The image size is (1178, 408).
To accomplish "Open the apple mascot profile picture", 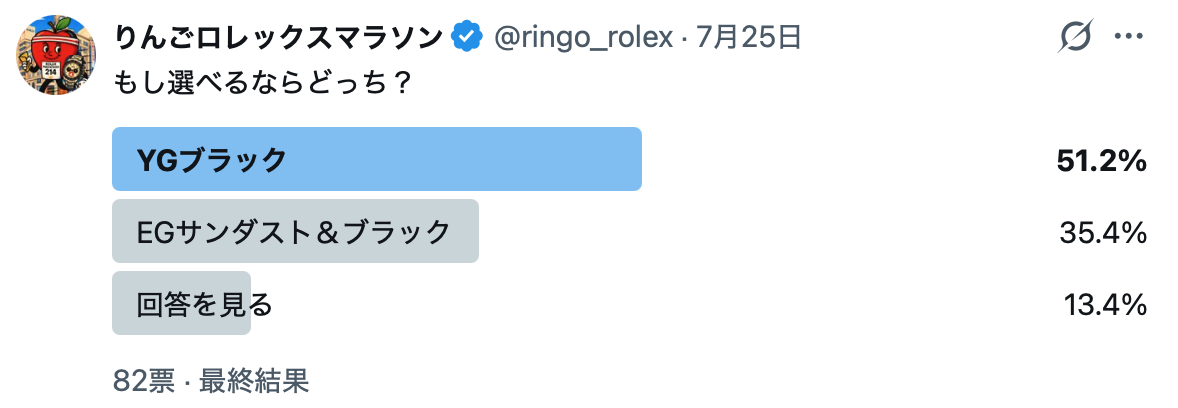I will (56, 55).
